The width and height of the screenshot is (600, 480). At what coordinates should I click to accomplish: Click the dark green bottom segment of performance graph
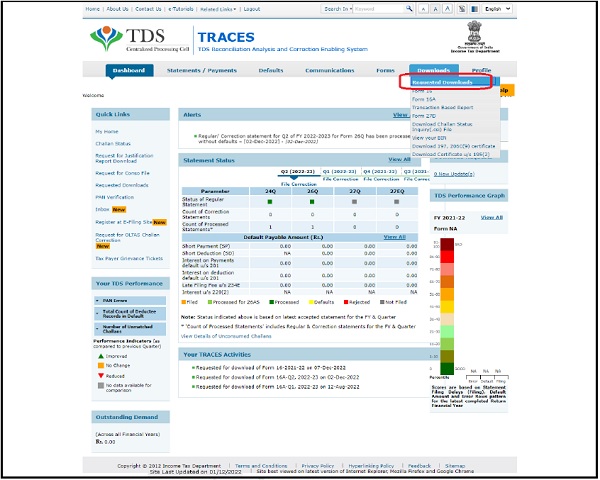coord(447,369)
